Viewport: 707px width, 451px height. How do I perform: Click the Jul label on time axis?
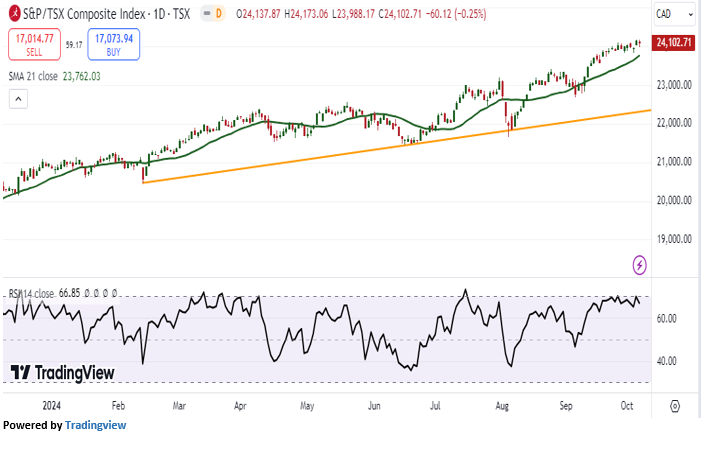tap(436, 407)
